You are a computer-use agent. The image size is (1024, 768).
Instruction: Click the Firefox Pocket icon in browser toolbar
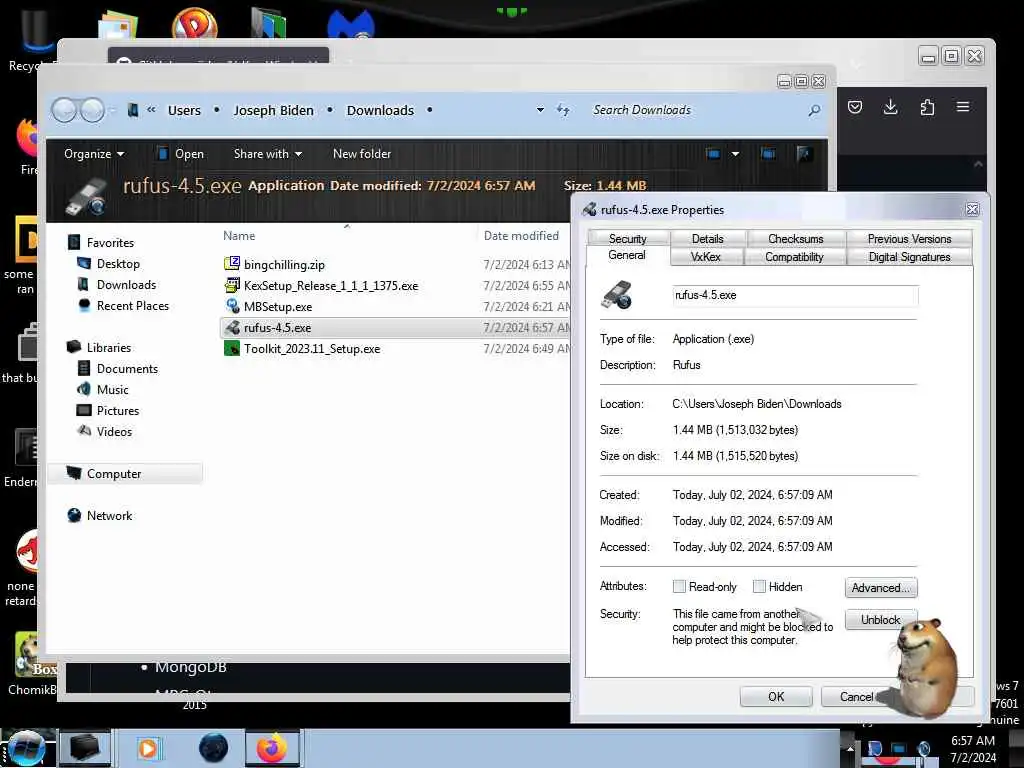pos(855,107)
